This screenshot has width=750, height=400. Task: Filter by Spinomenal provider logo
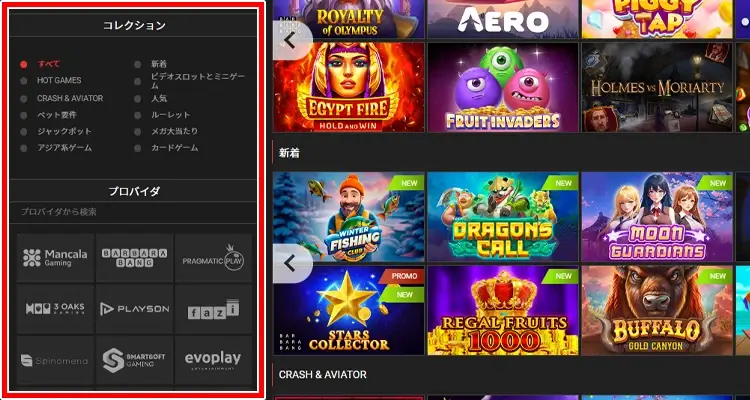pos(55,360)
